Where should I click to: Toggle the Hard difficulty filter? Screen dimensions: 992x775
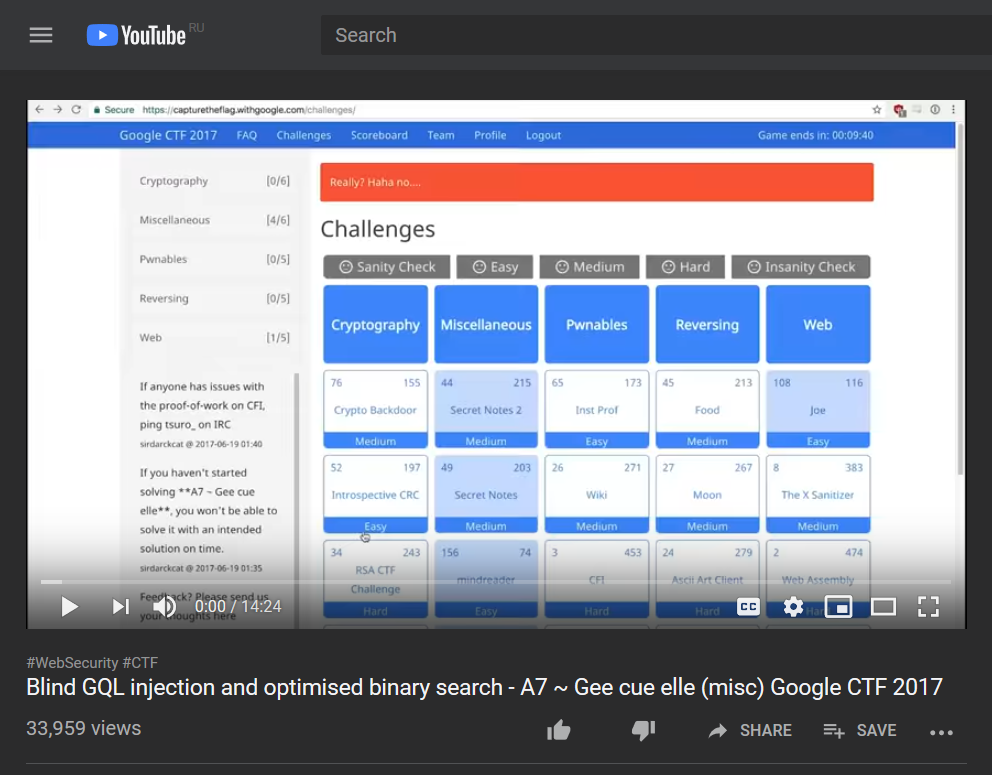click(686, 267)
